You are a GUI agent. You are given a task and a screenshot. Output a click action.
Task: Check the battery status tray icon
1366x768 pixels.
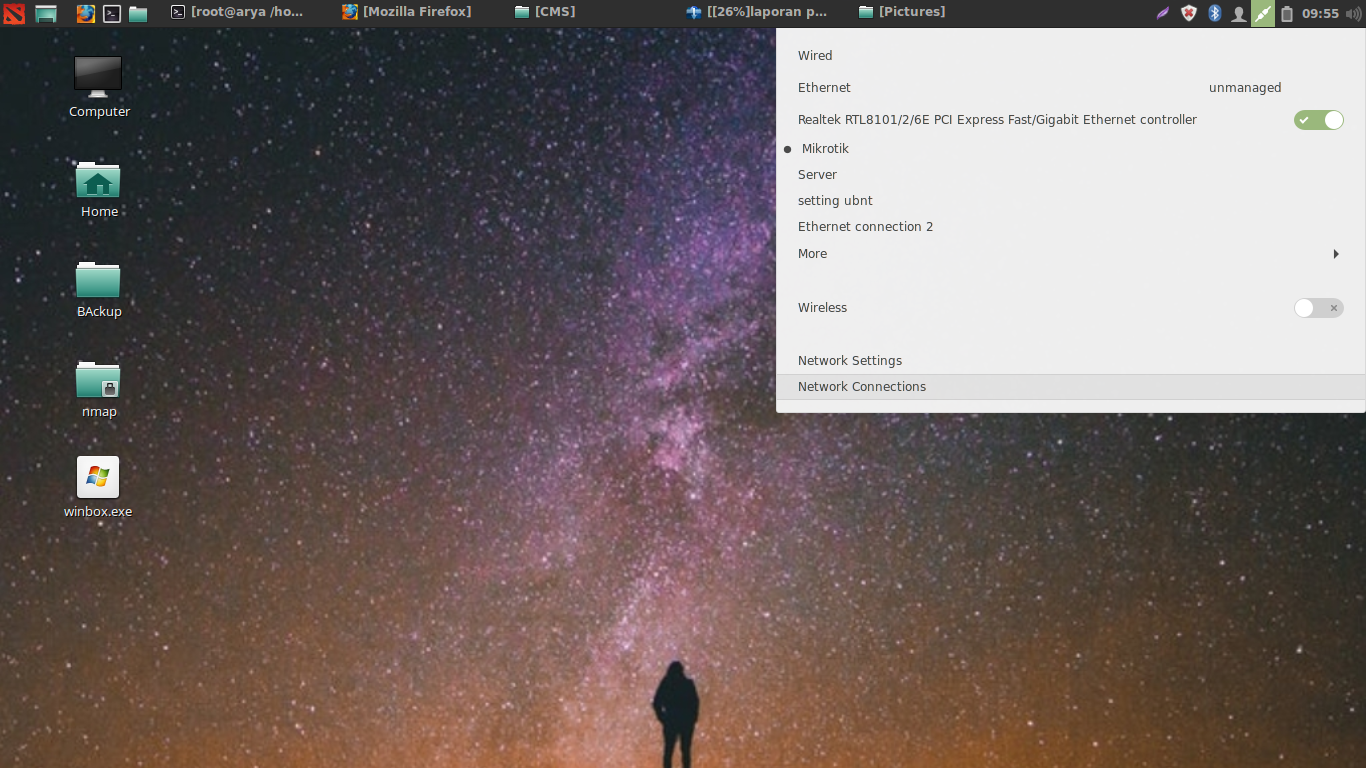tap(1287, 13)
